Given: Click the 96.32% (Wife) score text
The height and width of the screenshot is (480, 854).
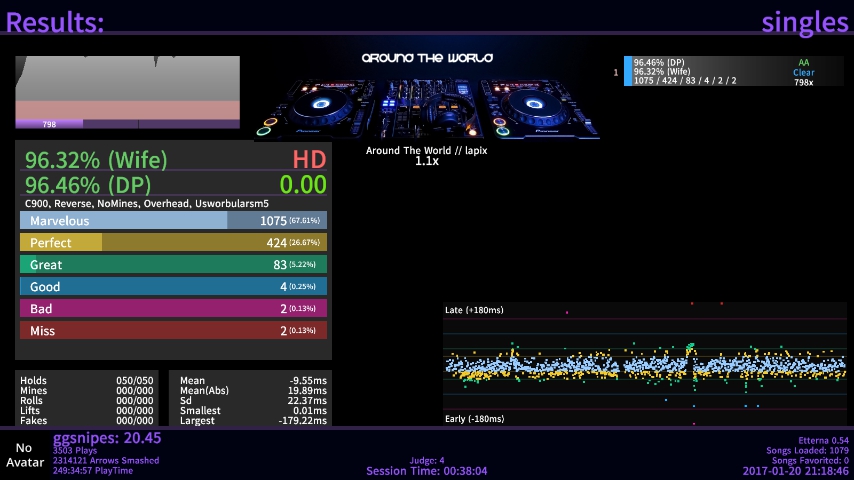Looking at the screenshot, I should pyautogui.click(x=96, y=160).
